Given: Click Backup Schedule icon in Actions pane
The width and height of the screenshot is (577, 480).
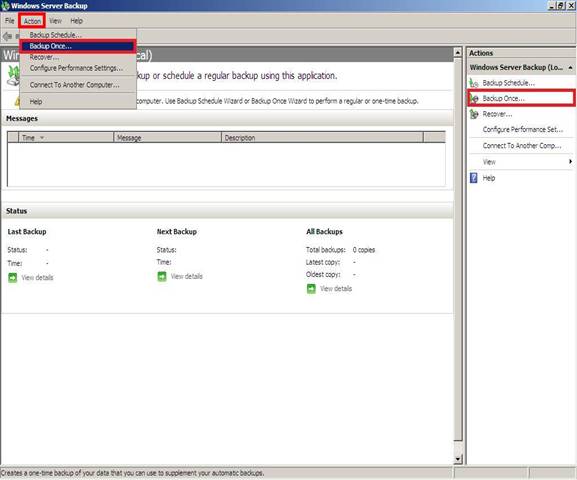Looking at the screenshot, I should (x=474, y=83).
